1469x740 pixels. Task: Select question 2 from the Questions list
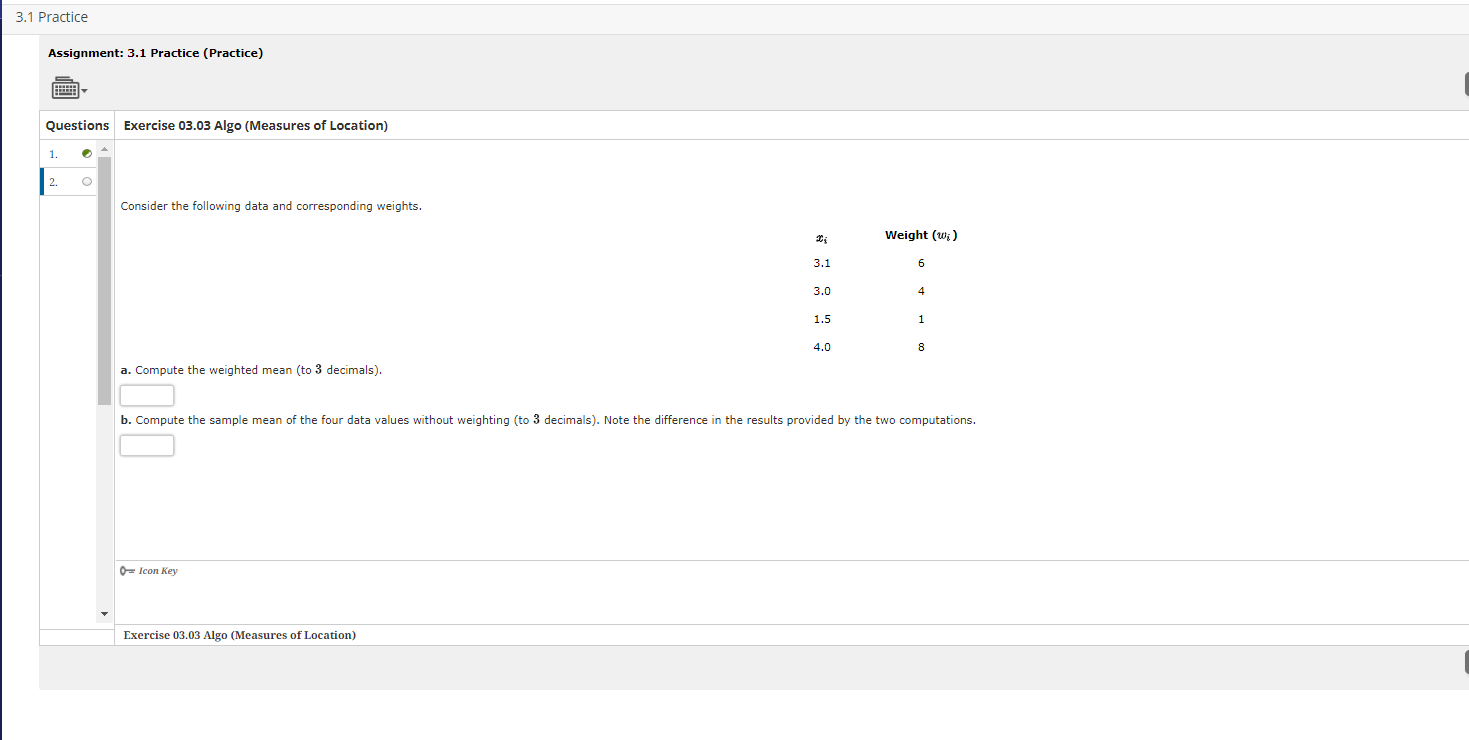53,181
